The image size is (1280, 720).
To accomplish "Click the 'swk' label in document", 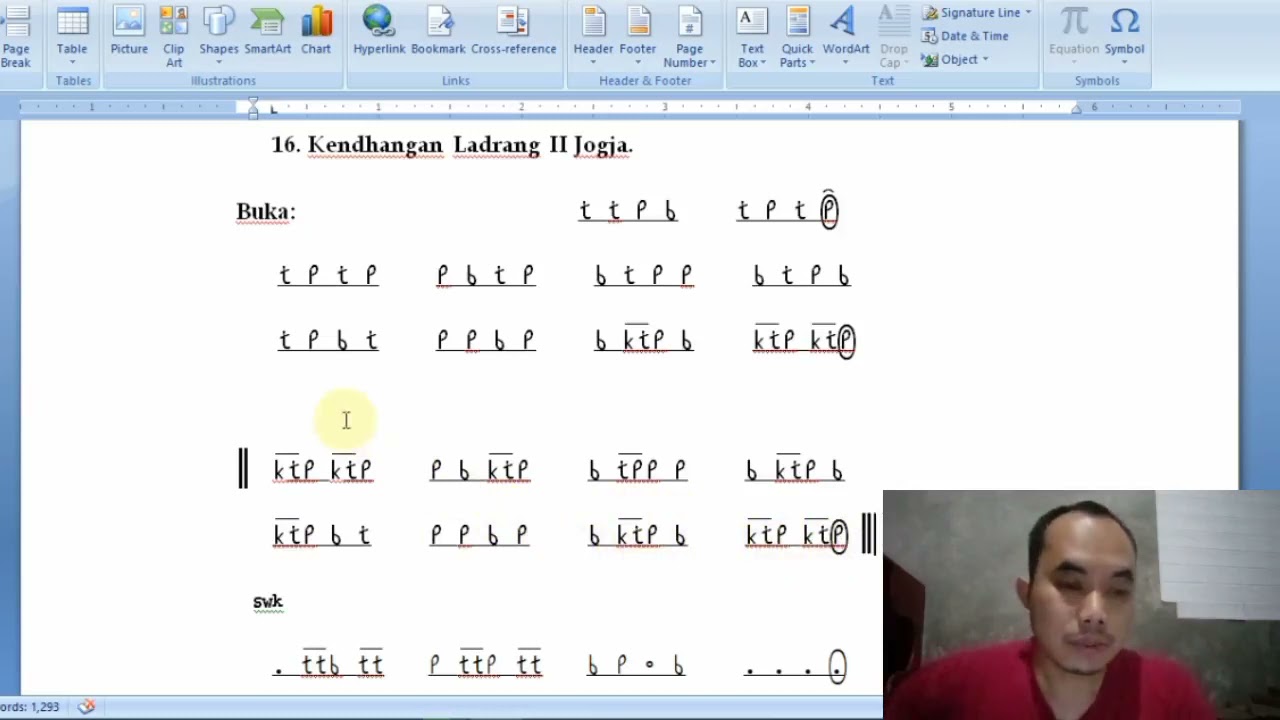I will [268, 601].
